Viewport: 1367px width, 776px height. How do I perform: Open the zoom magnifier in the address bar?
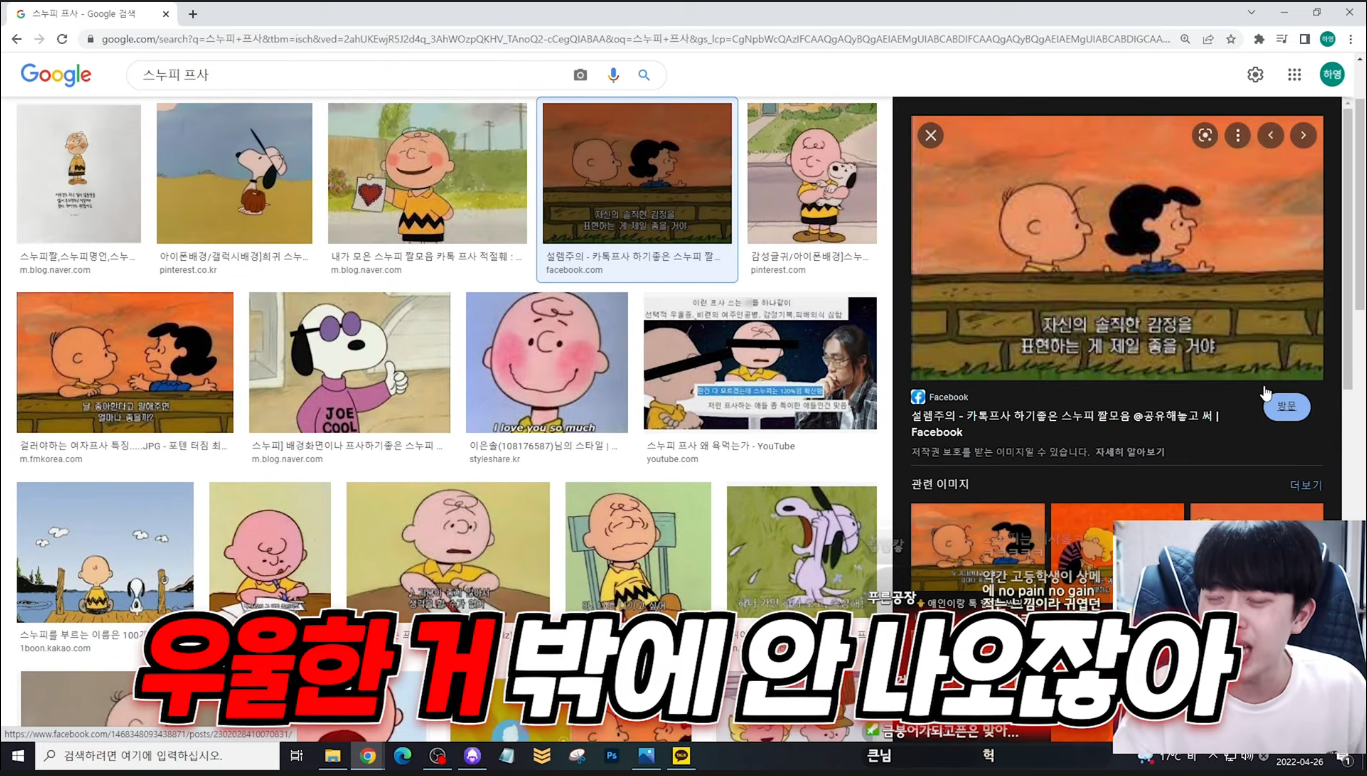pyautogui.click(x=1185, y=39)
